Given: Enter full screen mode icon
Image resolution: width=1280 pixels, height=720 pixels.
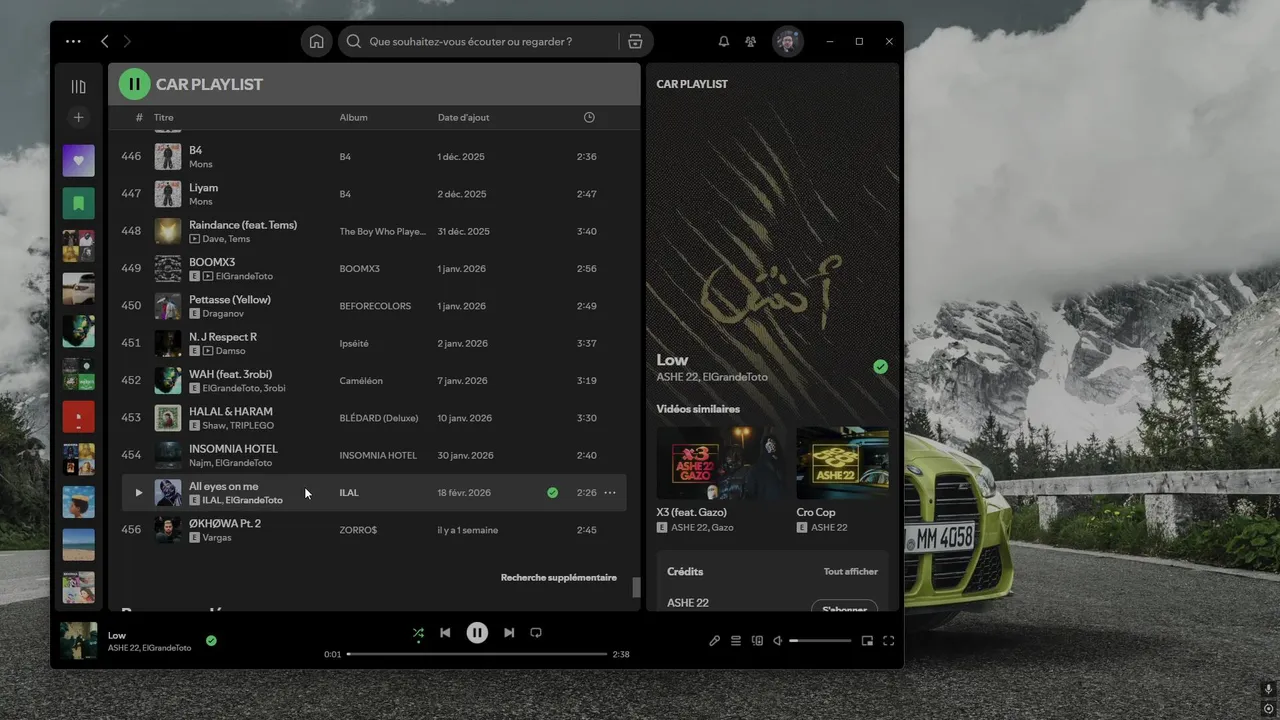Looking at the screenshot, I should point(888,641).
